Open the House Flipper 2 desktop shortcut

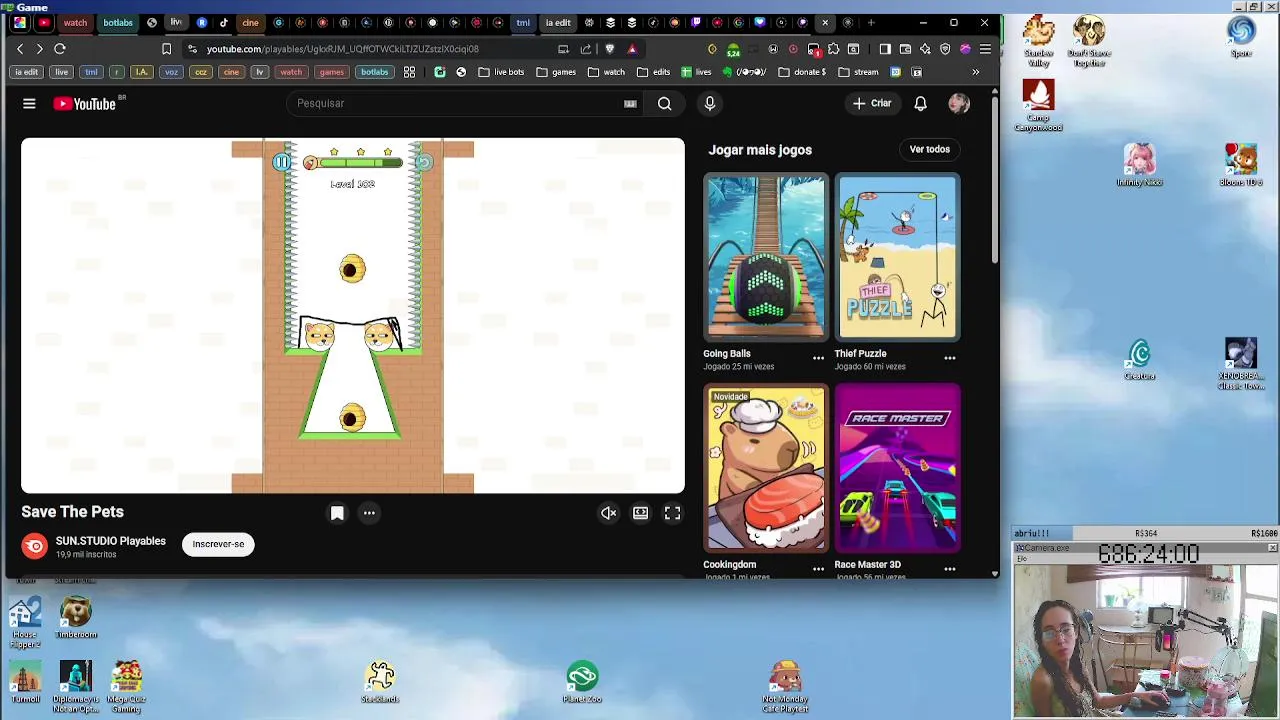point(25,622)
